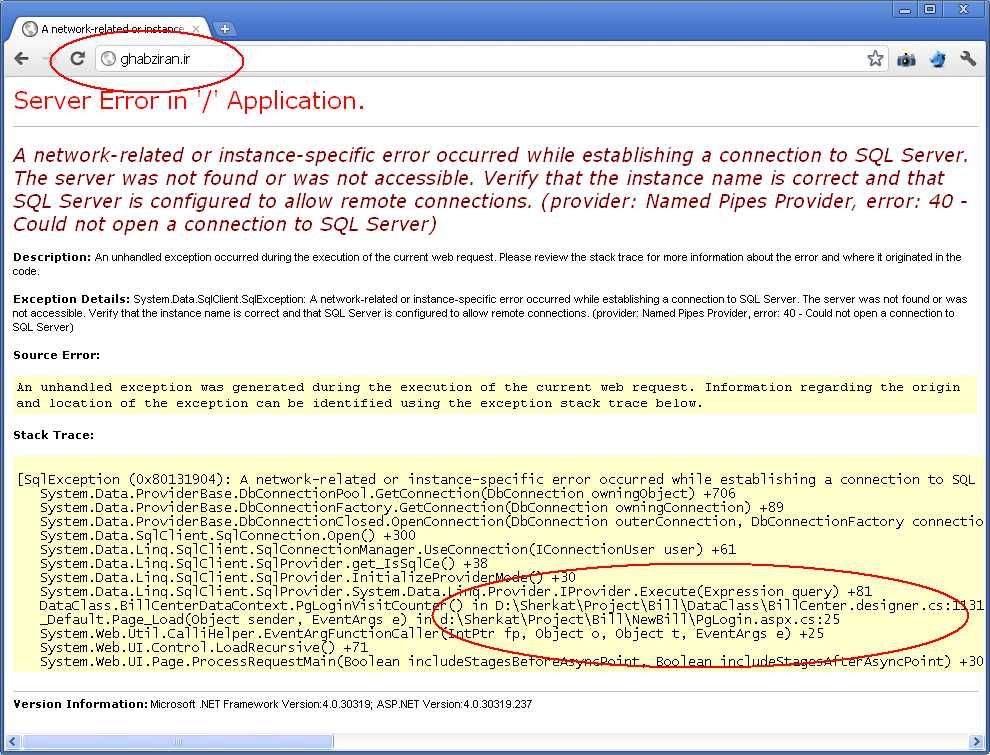The height and width of the screenshot is (755, 990).
Task: Maximize the browser window
Action: pos(930,9)
